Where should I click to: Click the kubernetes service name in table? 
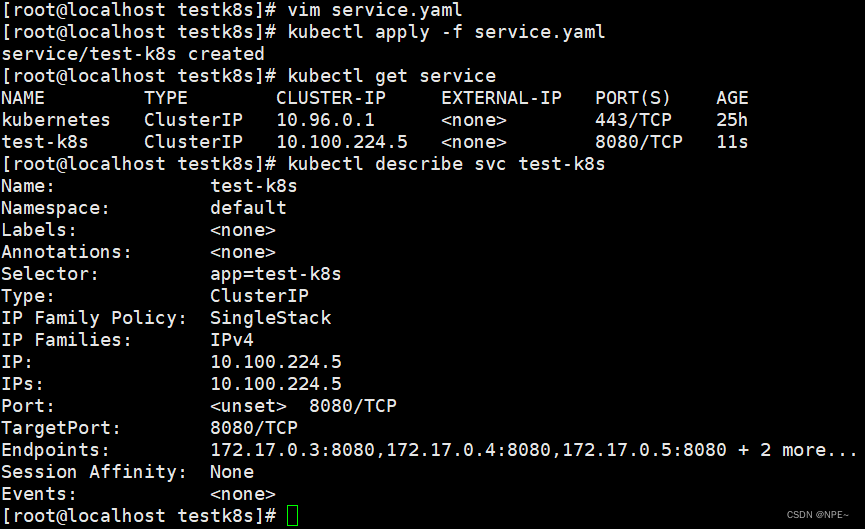tap(56, 120)
